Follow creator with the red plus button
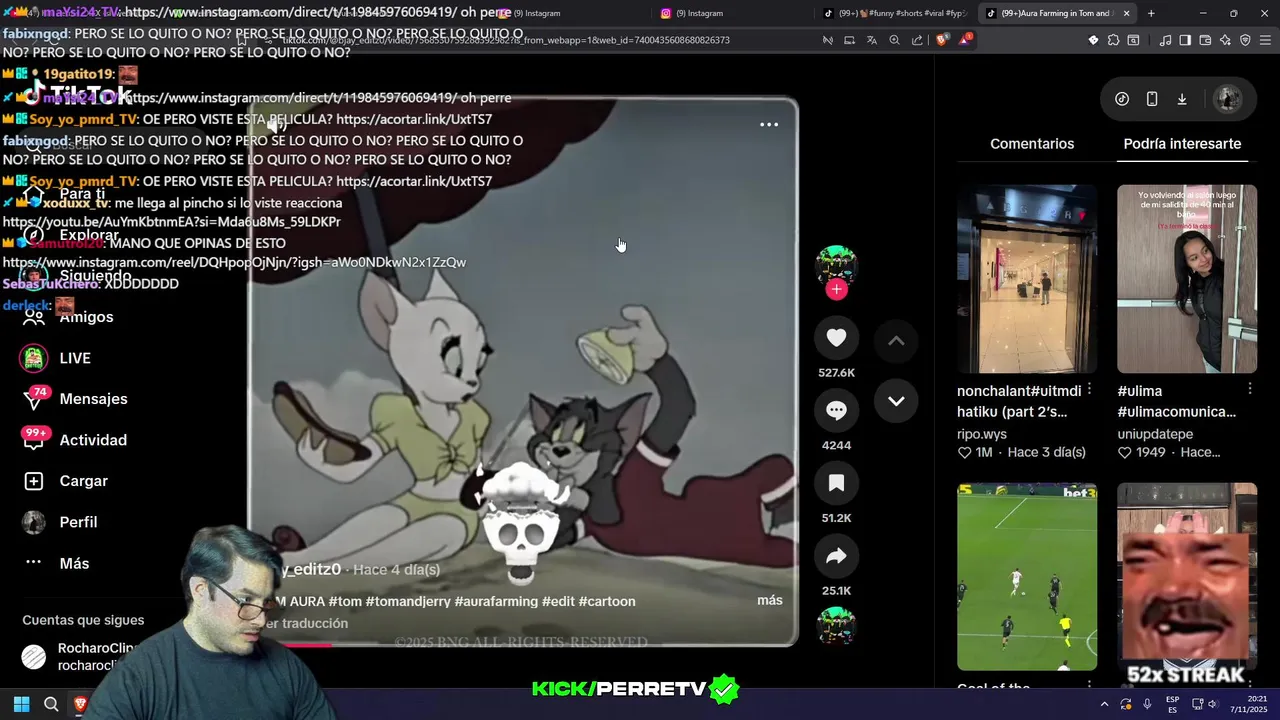Viewport: 1280px width, 720px height. [836, 289]
